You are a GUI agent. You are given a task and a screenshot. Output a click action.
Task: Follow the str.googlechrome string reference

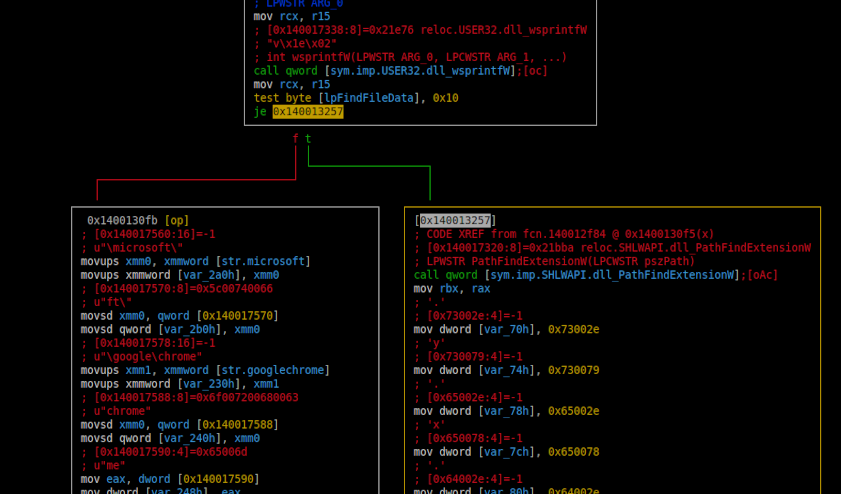(276, 370)
